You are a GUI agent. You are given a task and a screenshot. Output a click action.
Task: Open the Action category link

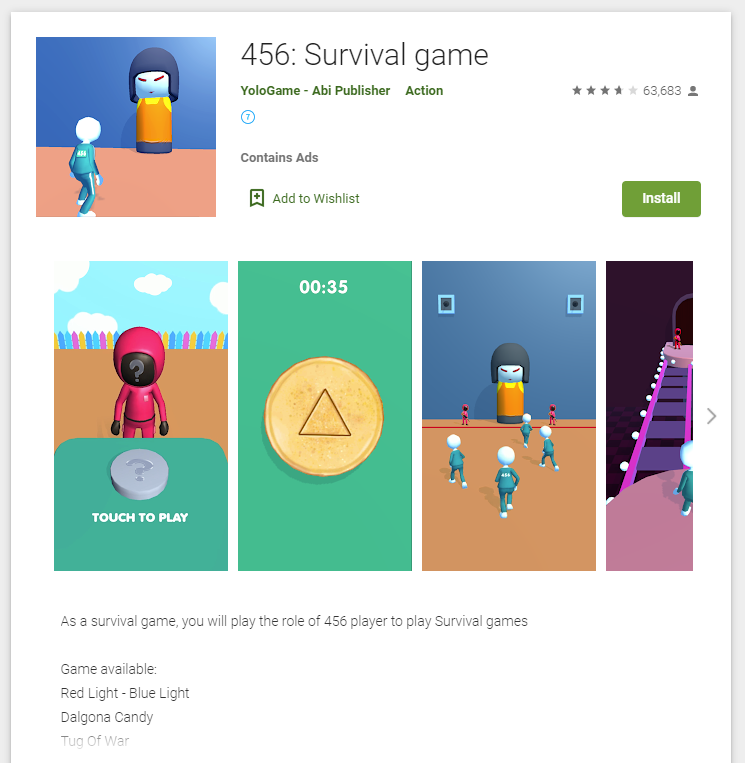(424, 91)
